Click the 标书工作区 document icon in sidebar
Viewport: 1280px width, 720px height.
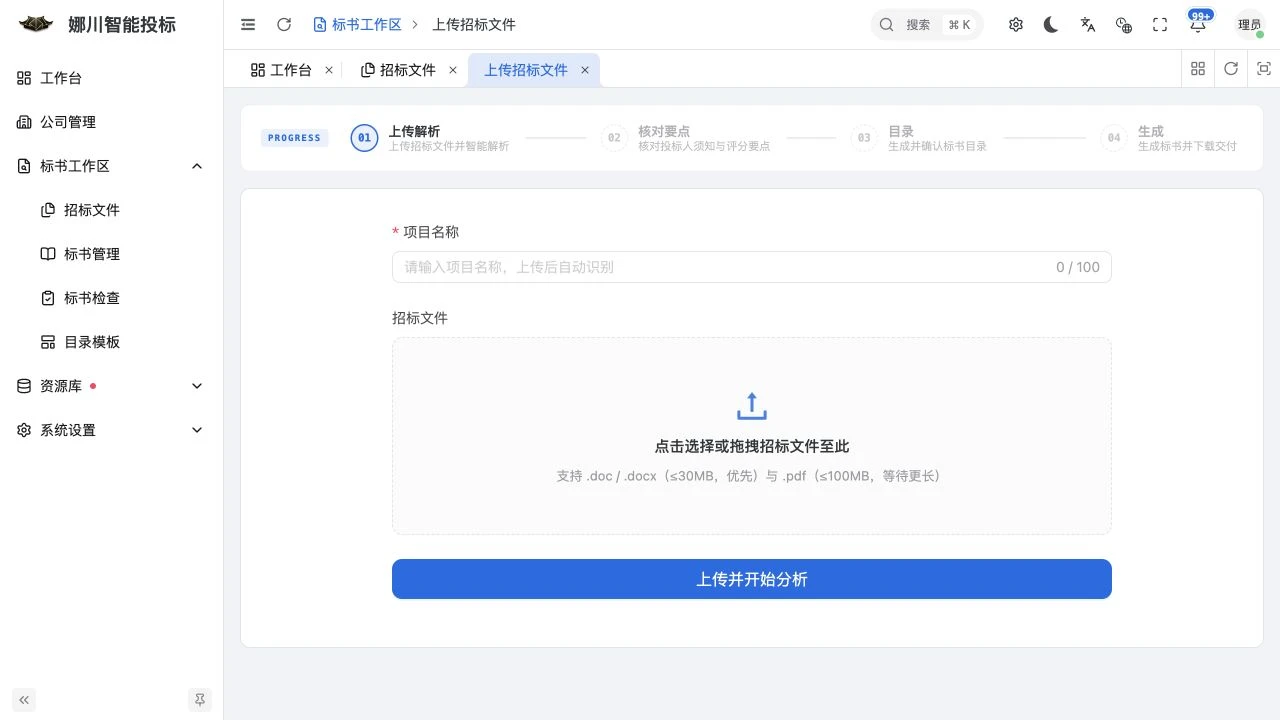pos(24,166)
